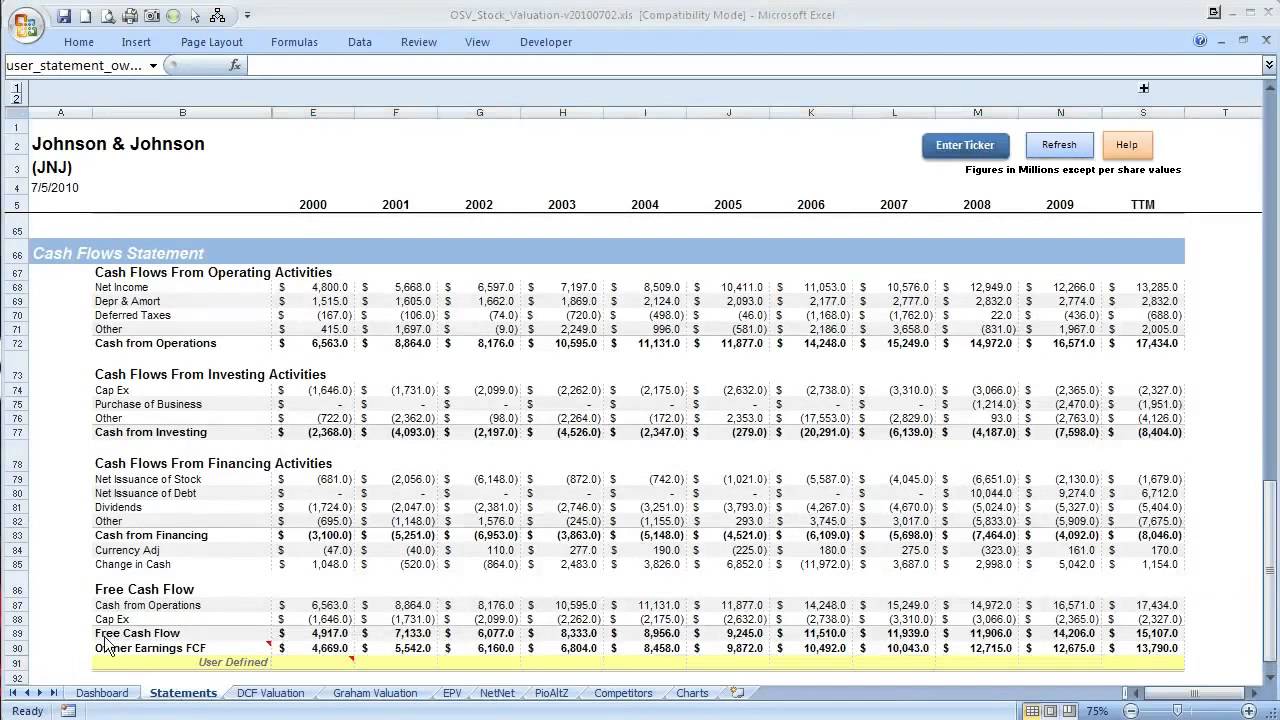Open the Formulas ribbon tab

pos(294,42)
